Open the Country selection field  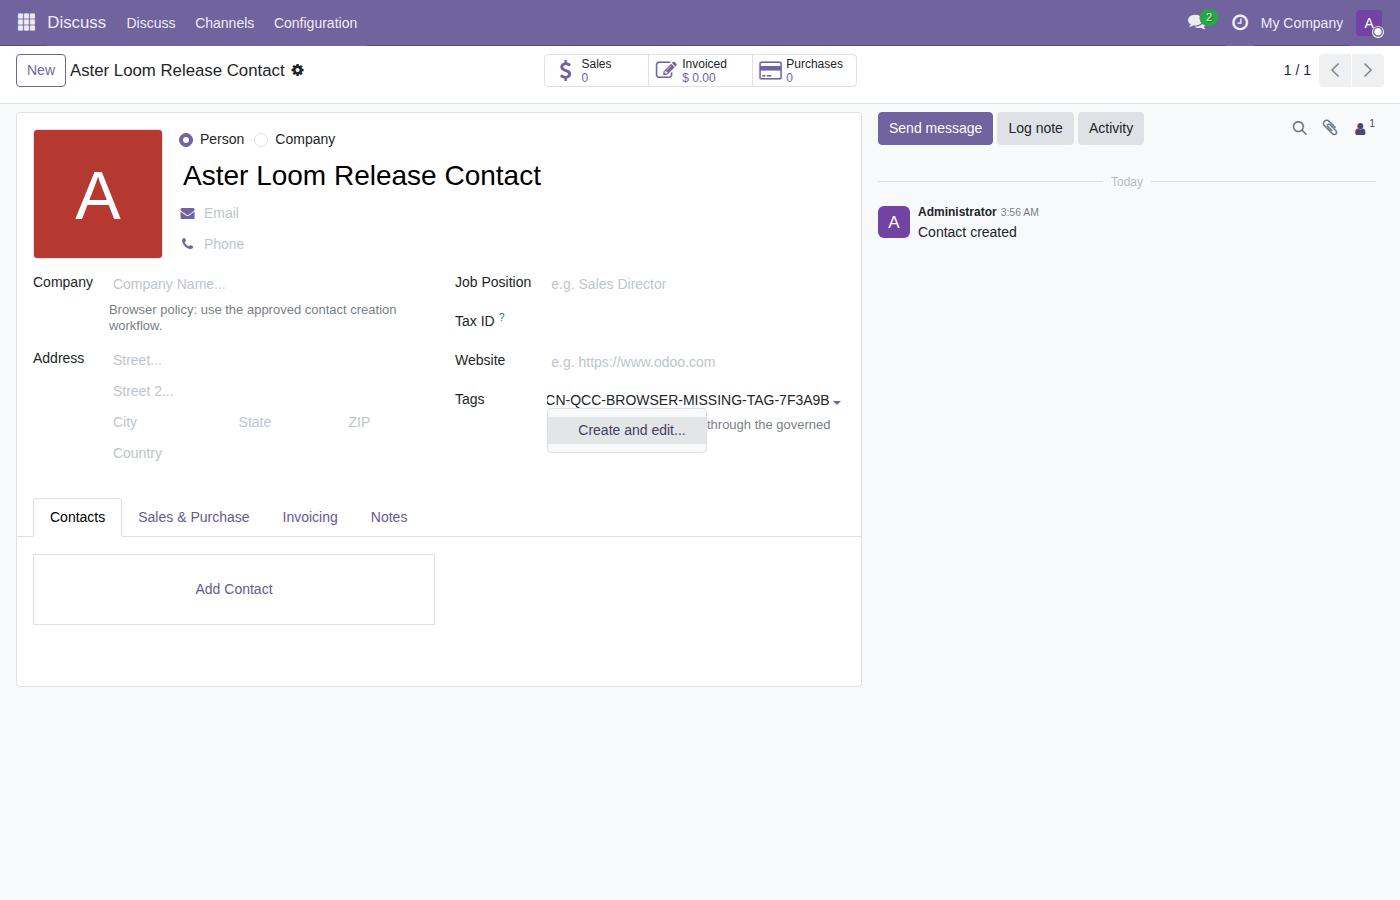coord(270,453)
